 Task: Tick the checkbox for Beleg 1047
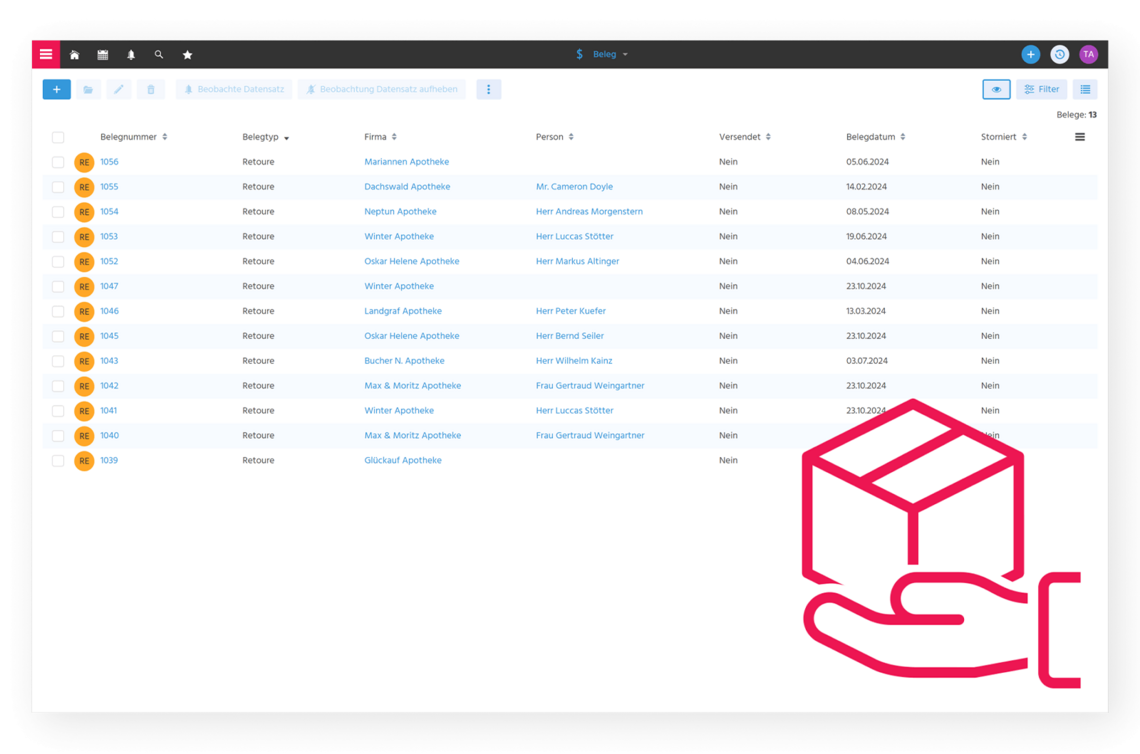click(x=58, y=287)
